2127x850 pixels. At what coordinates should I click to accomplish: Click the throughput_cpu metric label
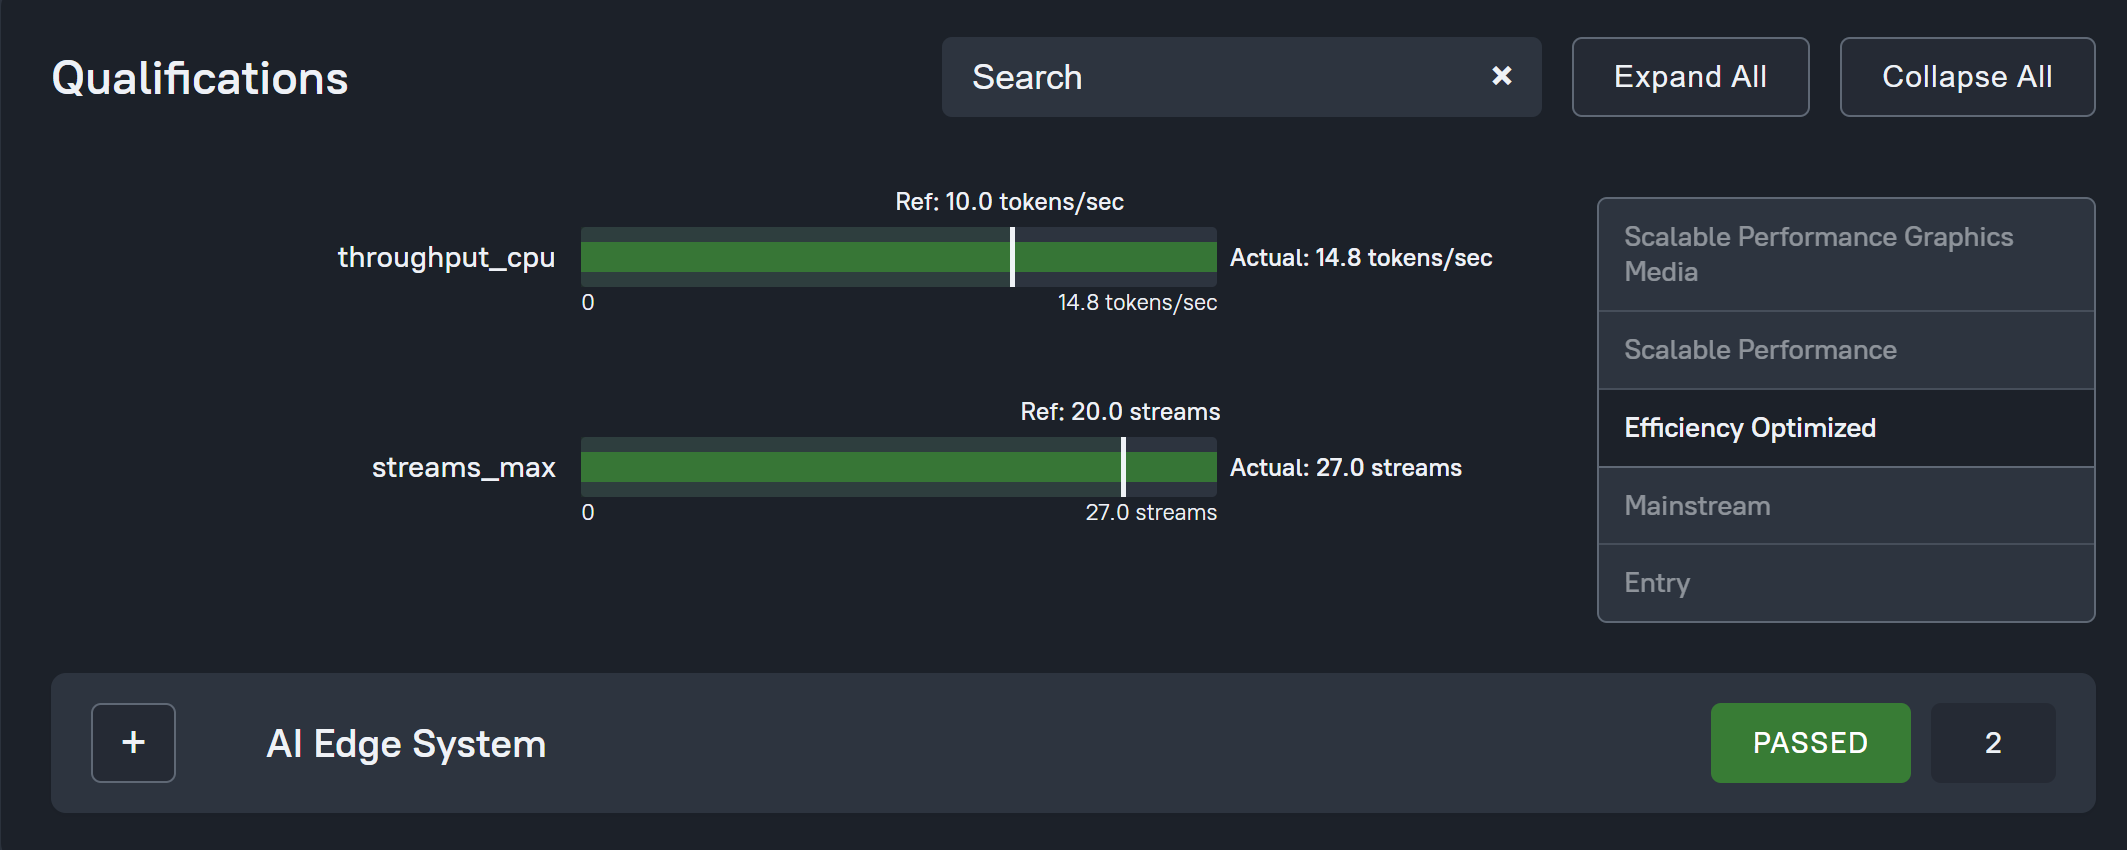446,257
